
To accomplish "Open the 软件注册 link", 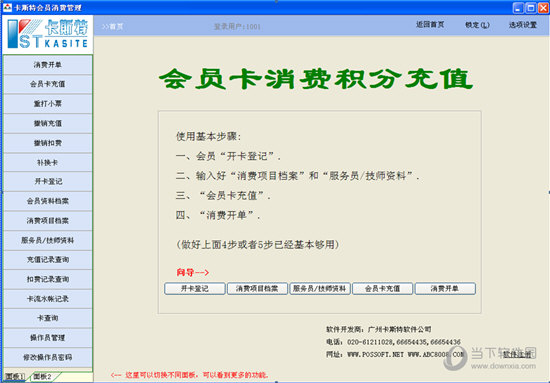I will pos(517,355).
